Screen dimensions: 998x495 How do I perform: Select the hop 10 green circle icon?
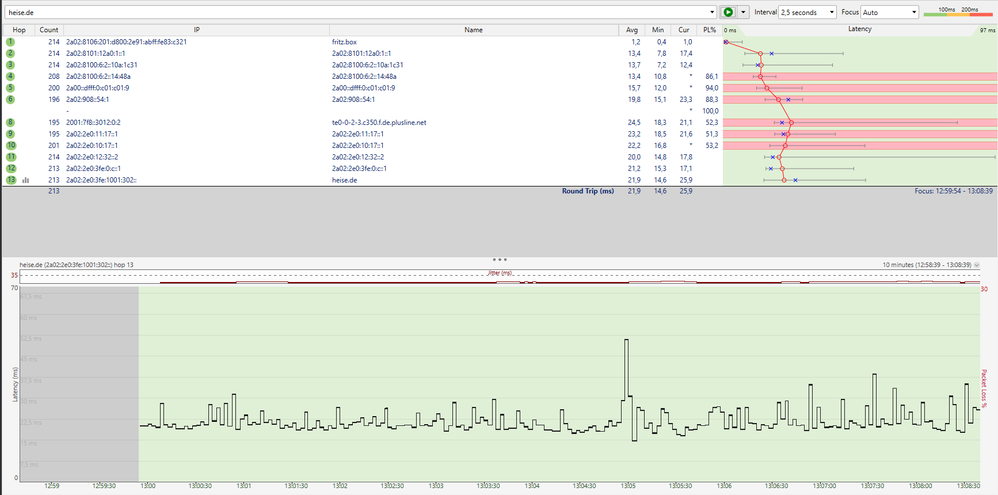click(x=11, y=145)
